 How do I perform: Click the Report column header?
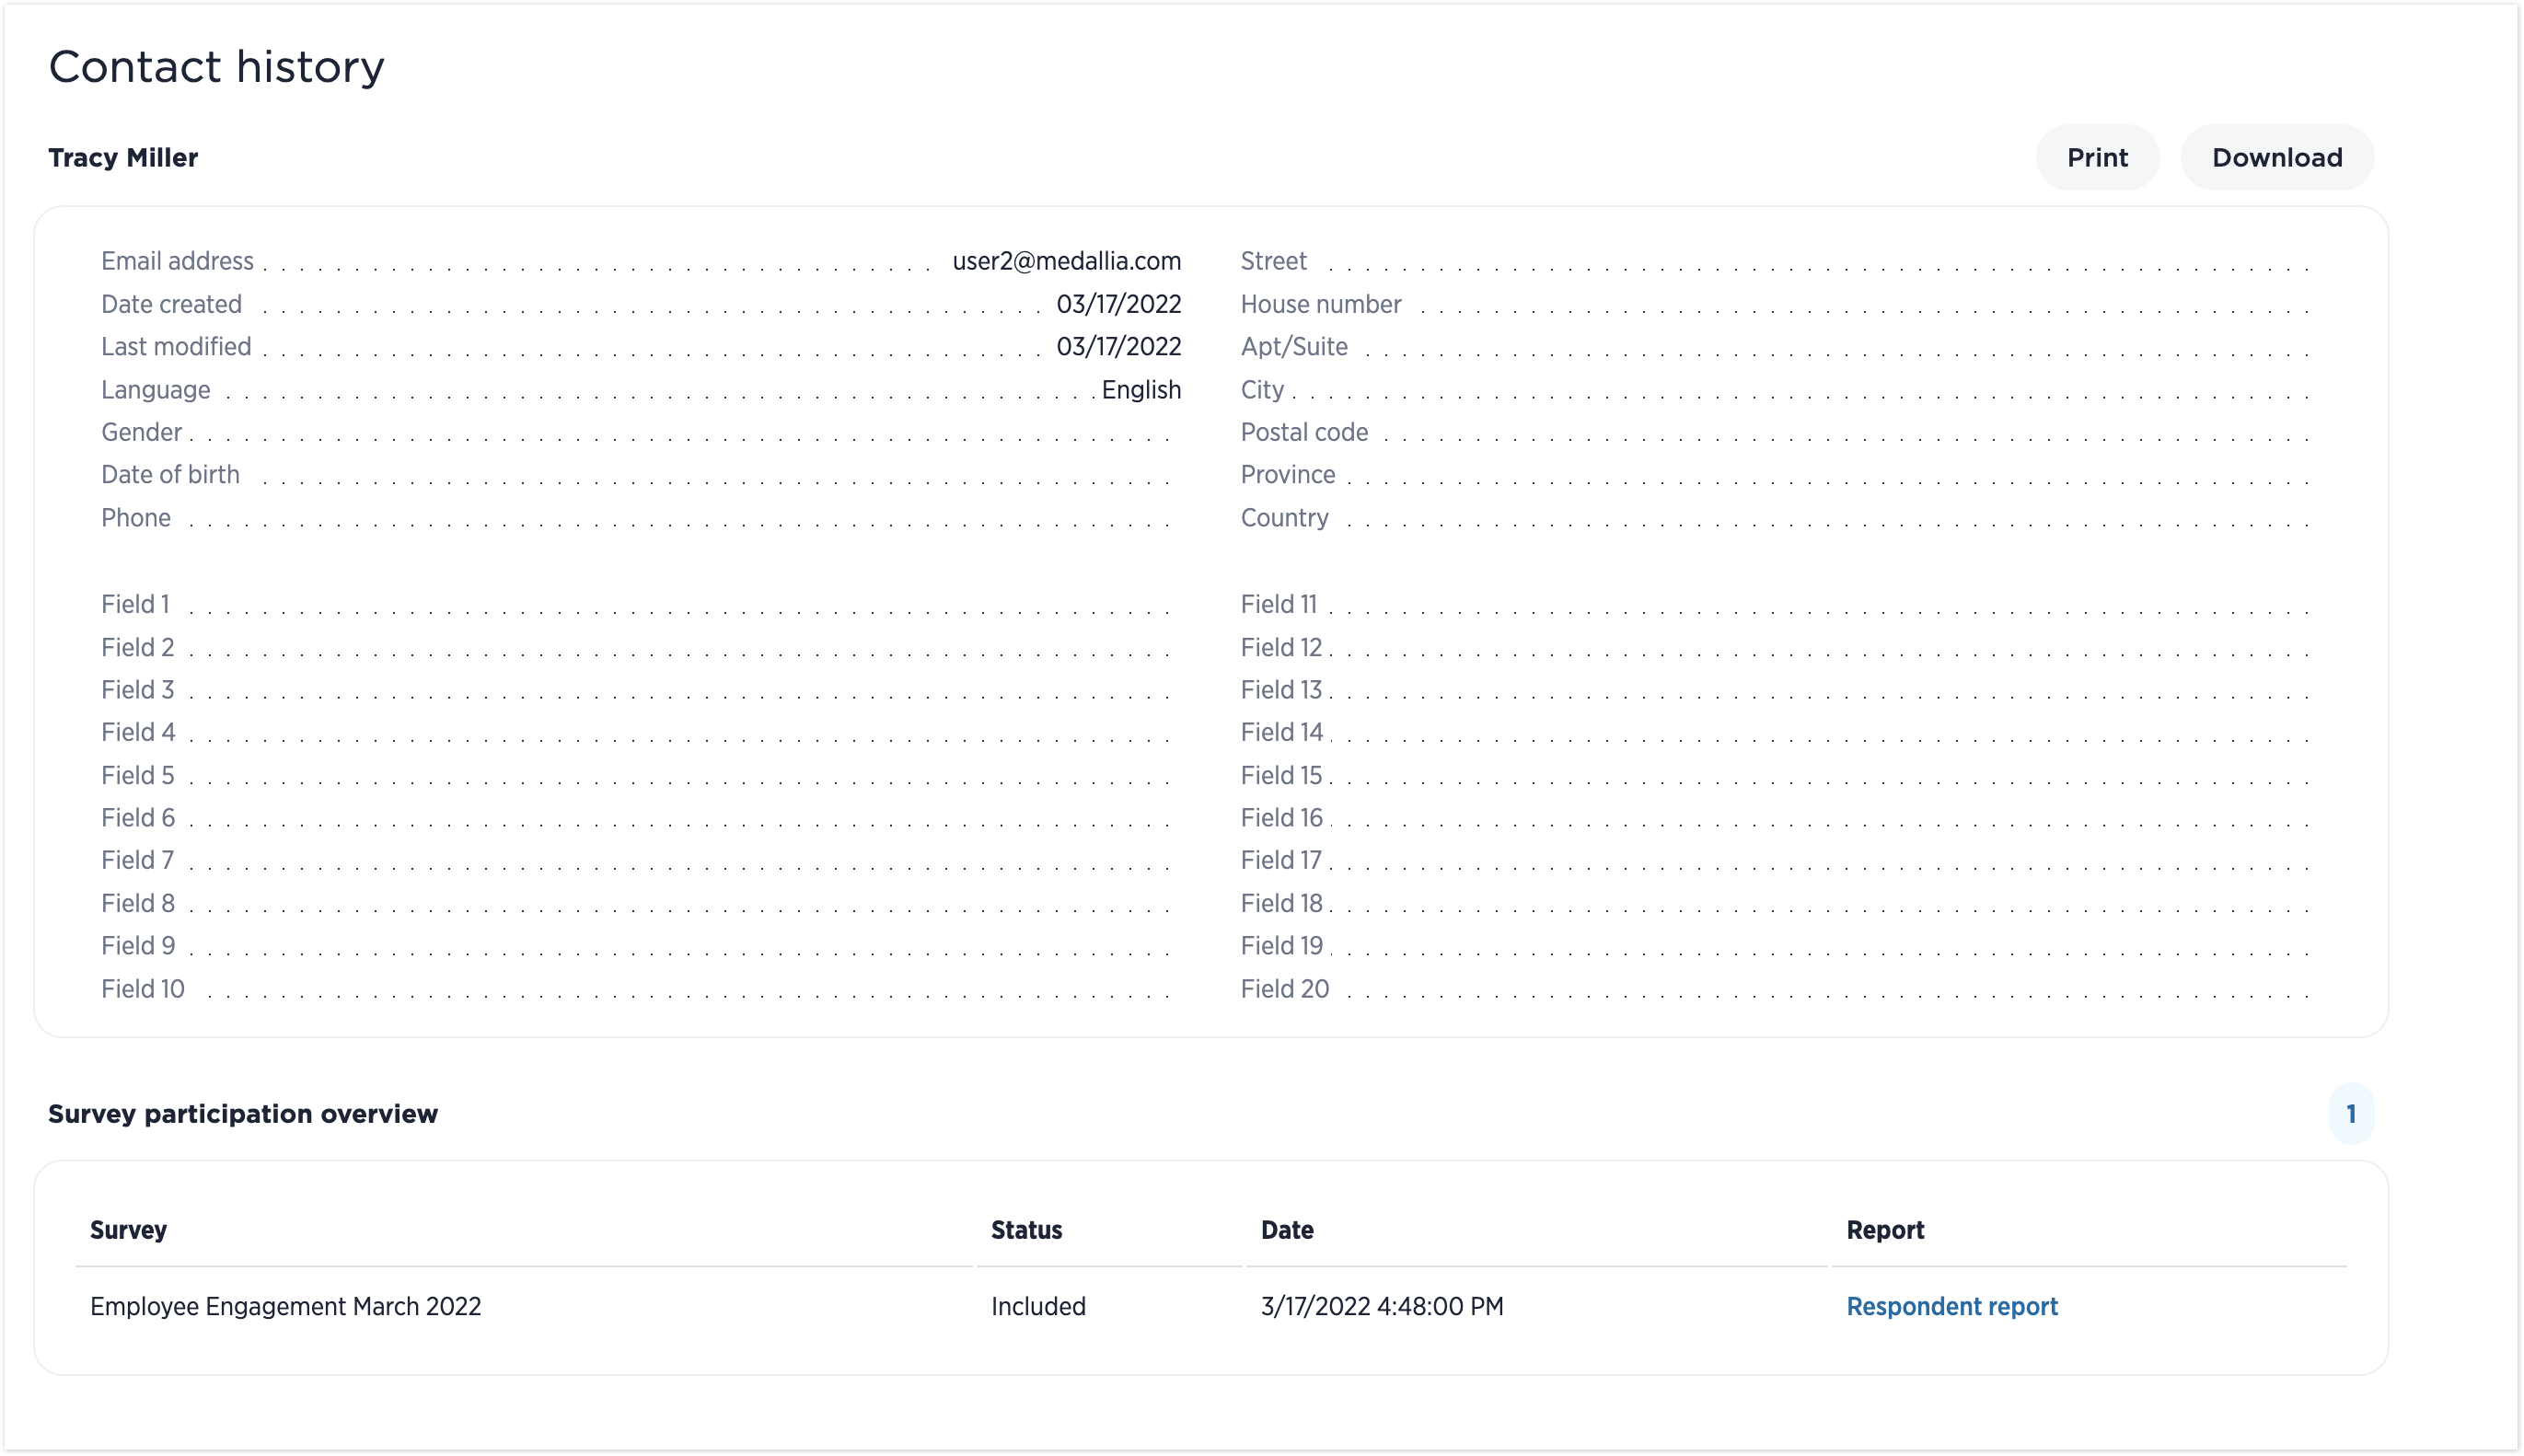coord(1885,1230)
